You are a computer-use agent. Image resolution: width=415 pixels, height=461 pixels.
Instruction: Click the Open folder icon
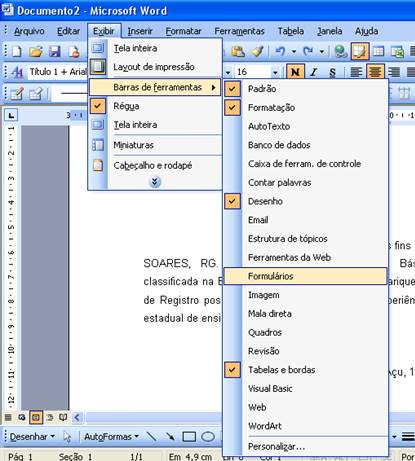36,52
